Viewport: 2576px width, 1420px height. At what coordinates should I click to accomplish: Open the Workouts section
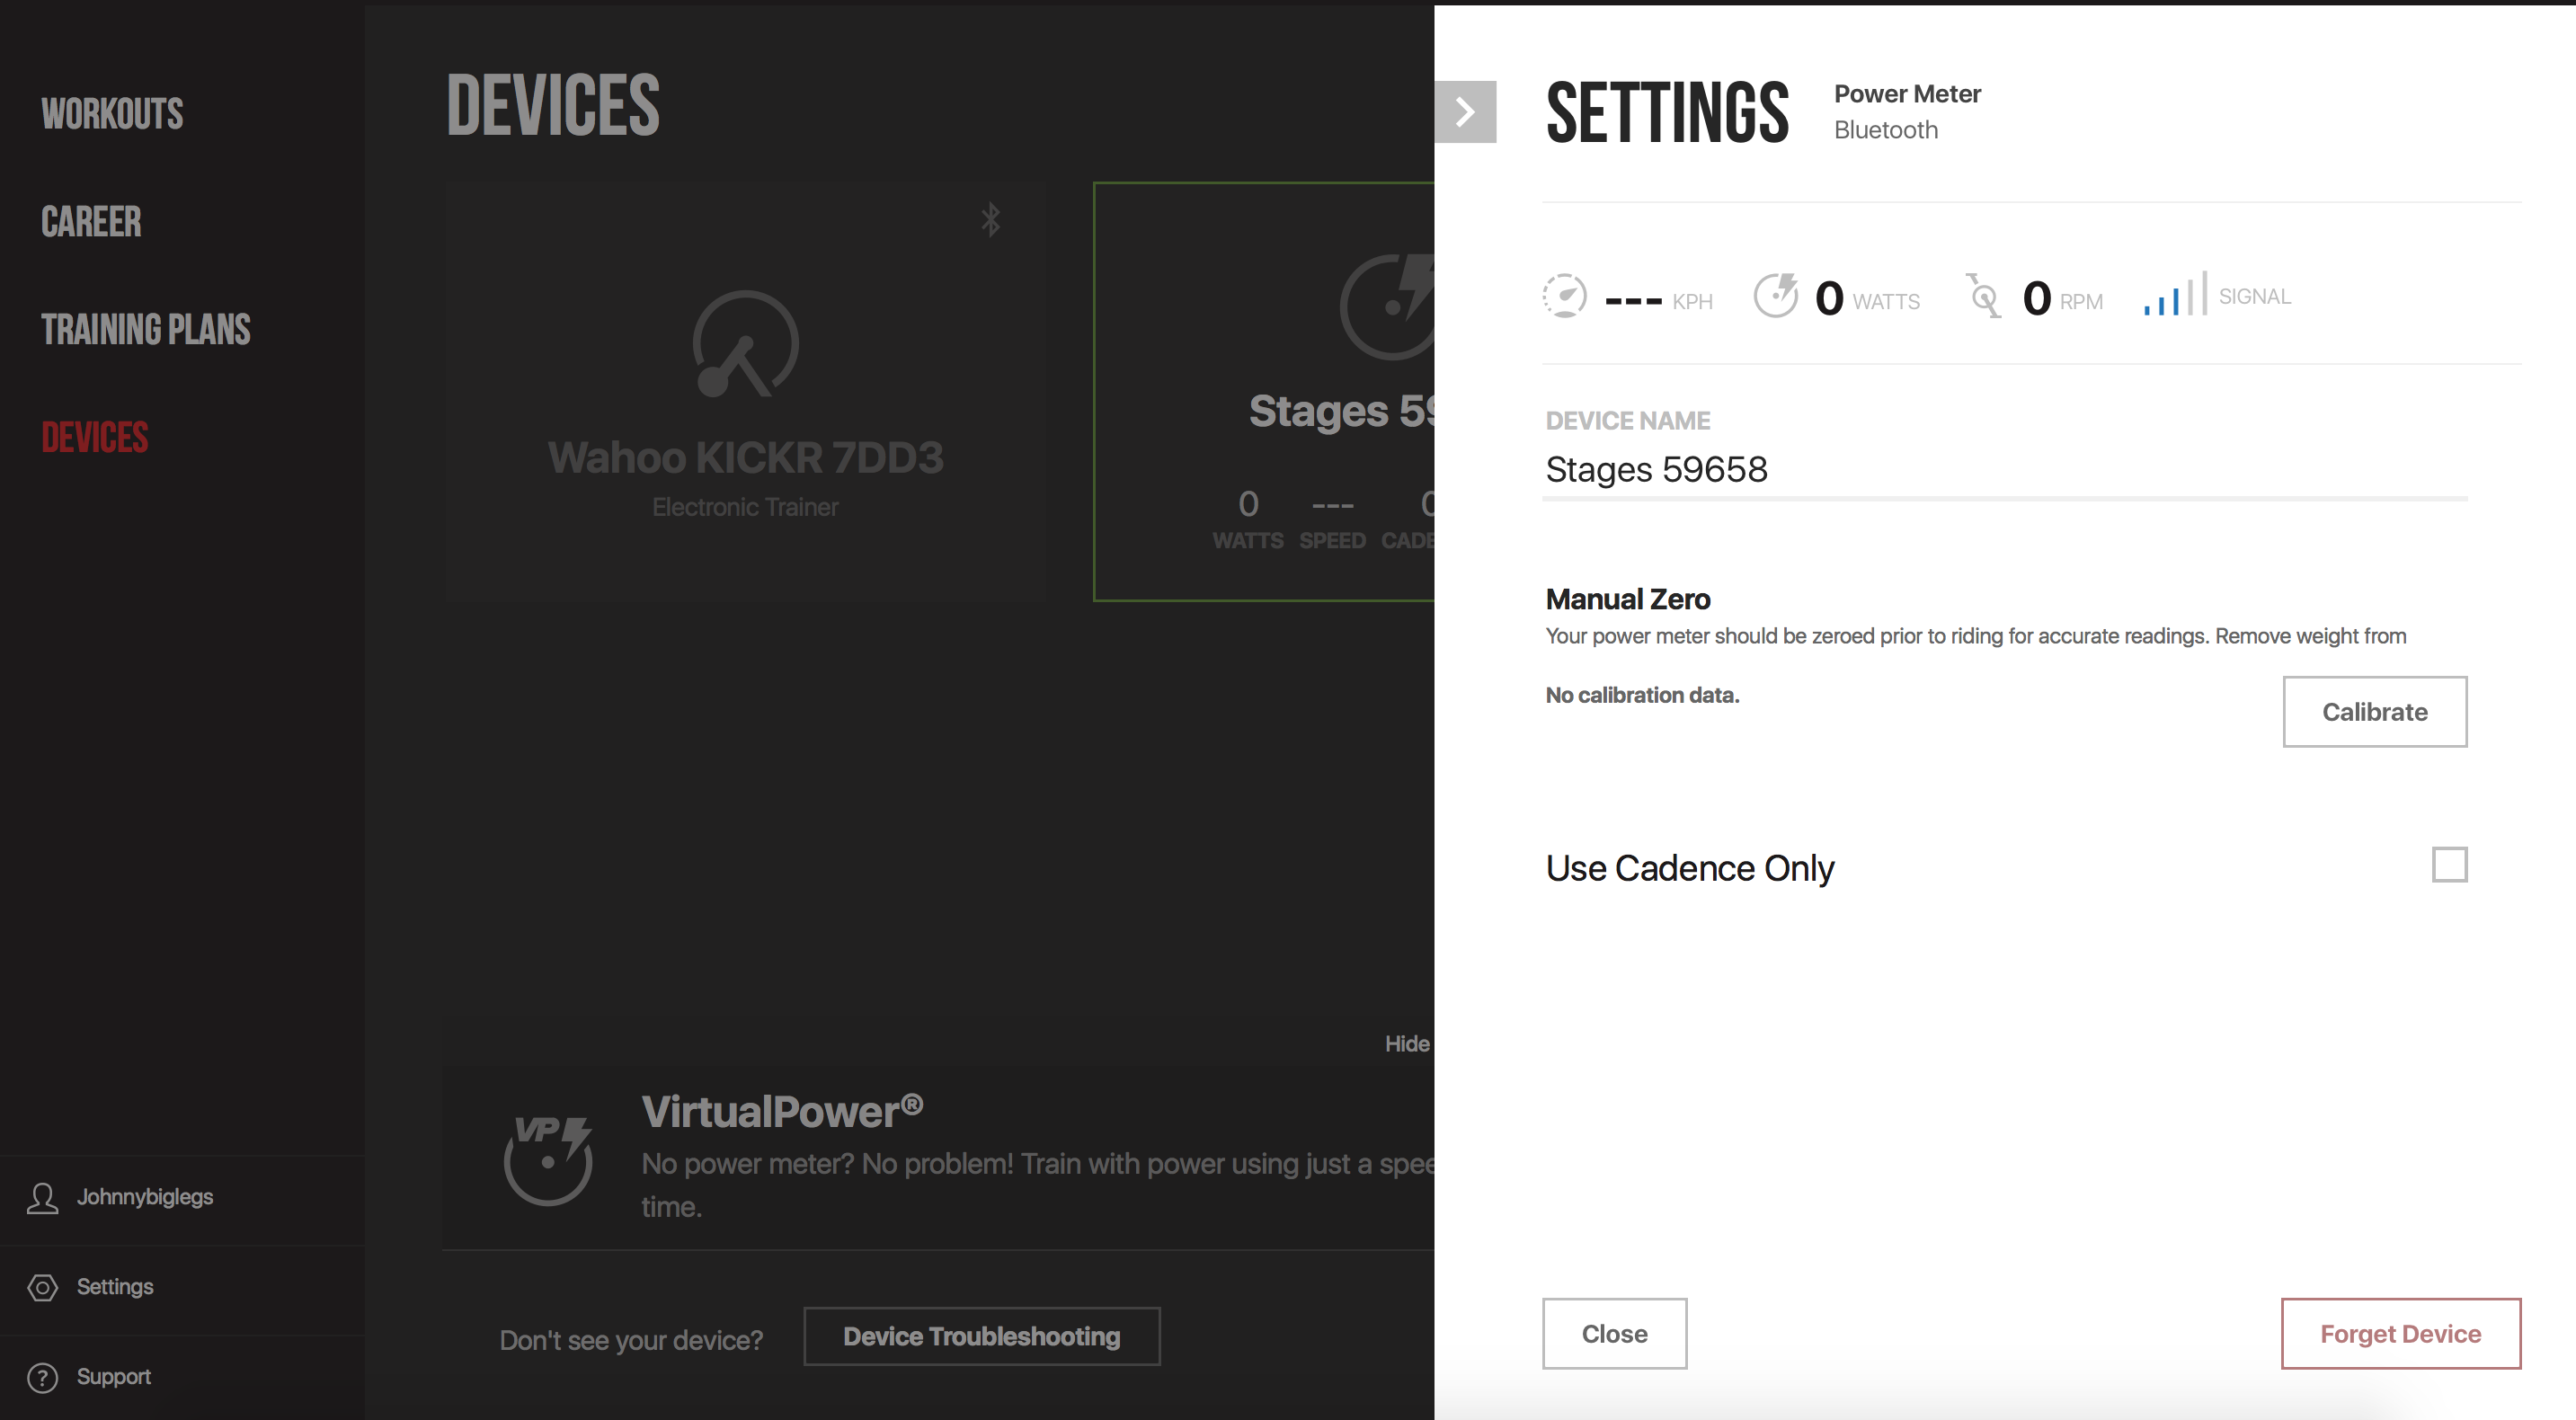(112, 114)
